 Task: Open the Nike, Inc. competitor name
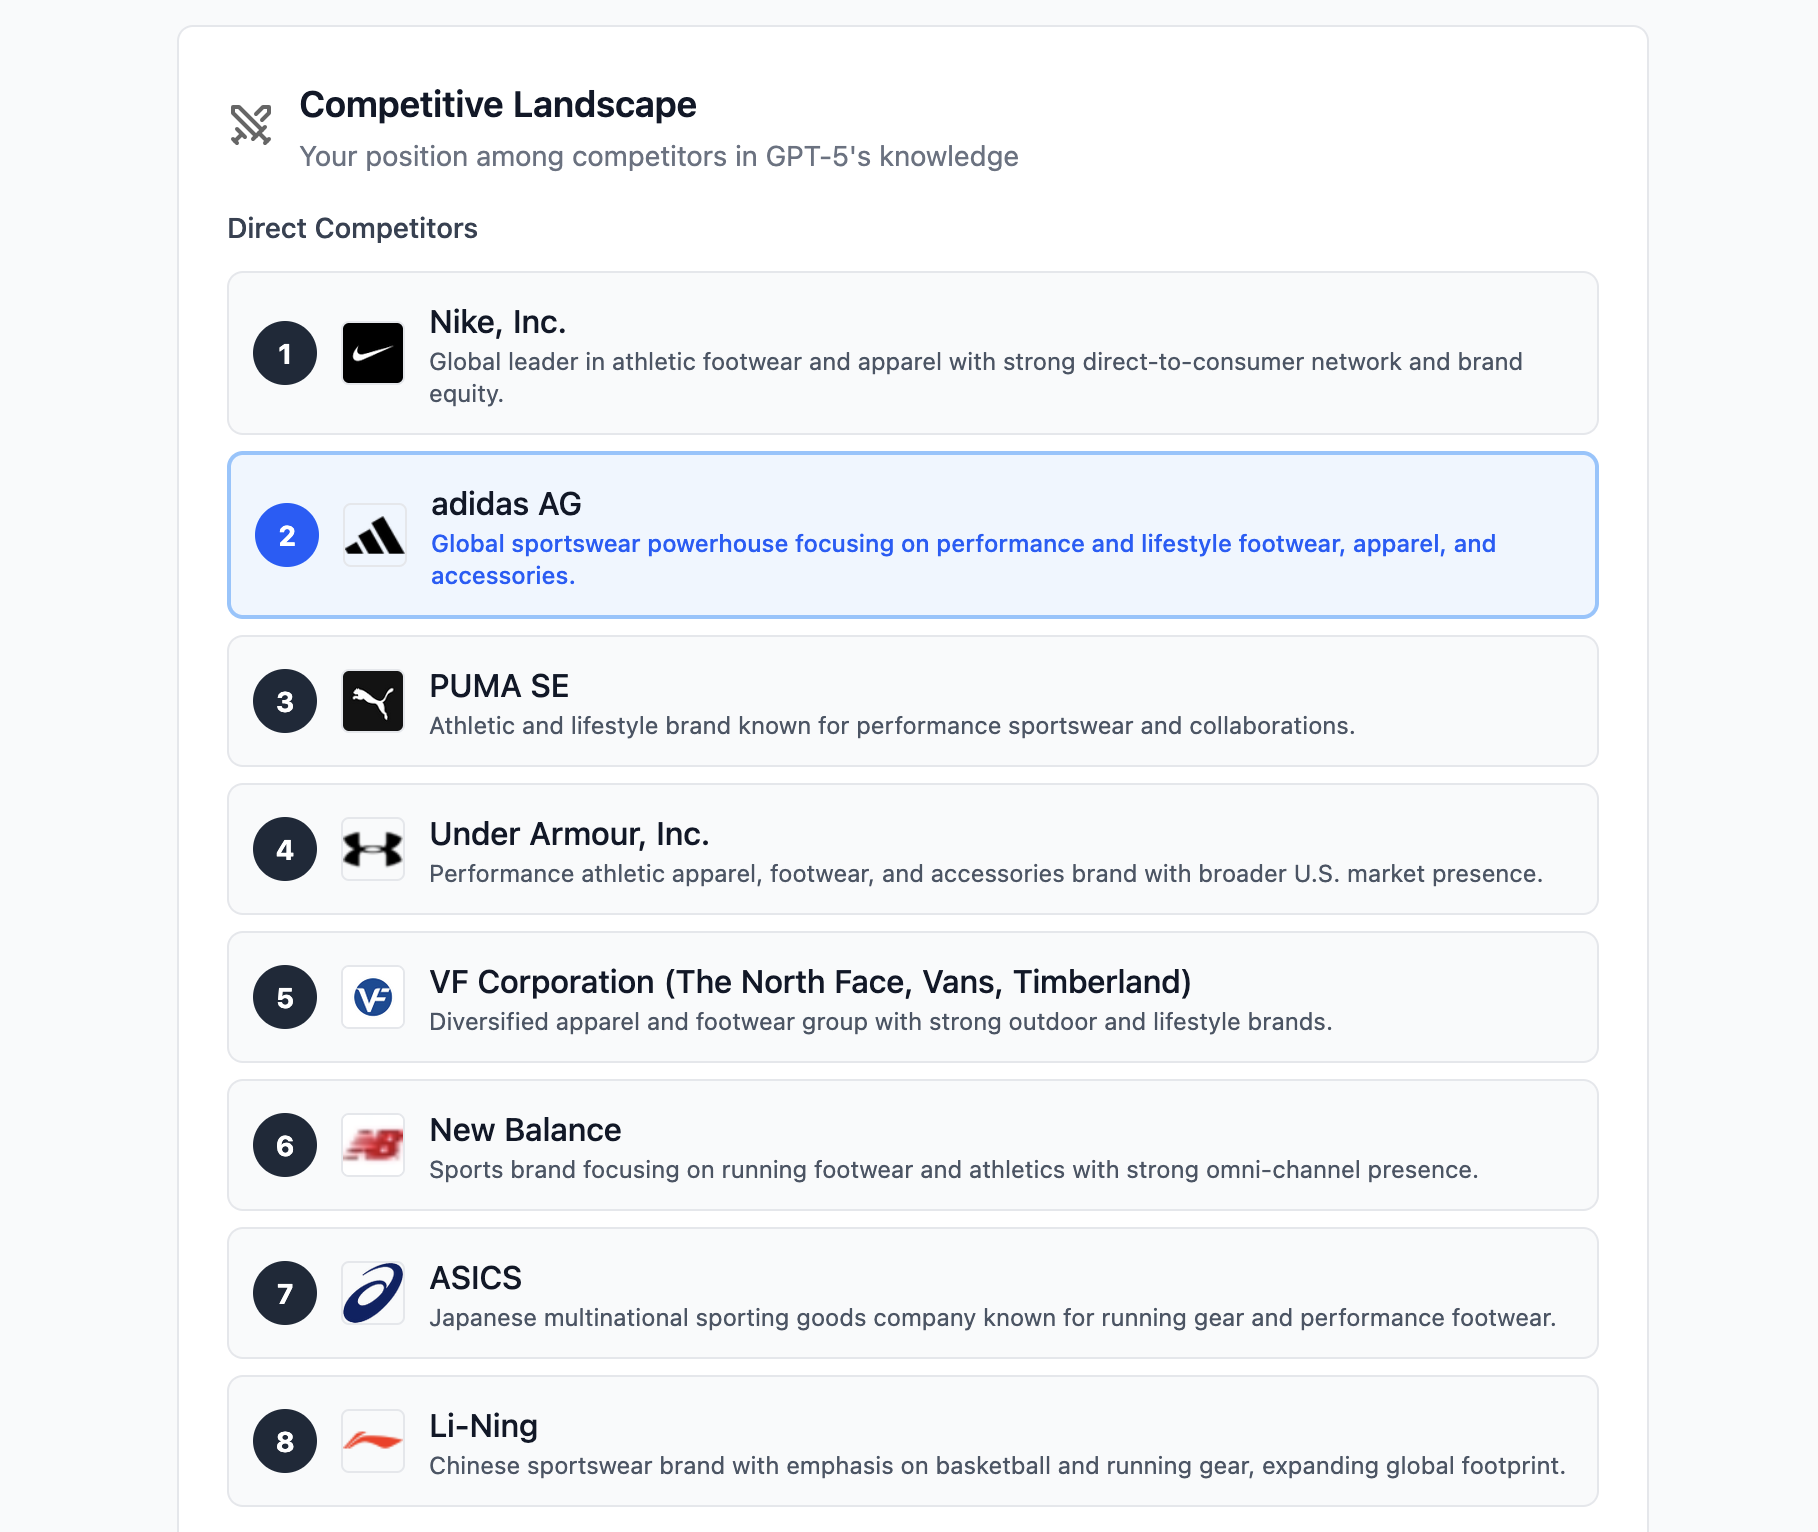pos(498,322)
